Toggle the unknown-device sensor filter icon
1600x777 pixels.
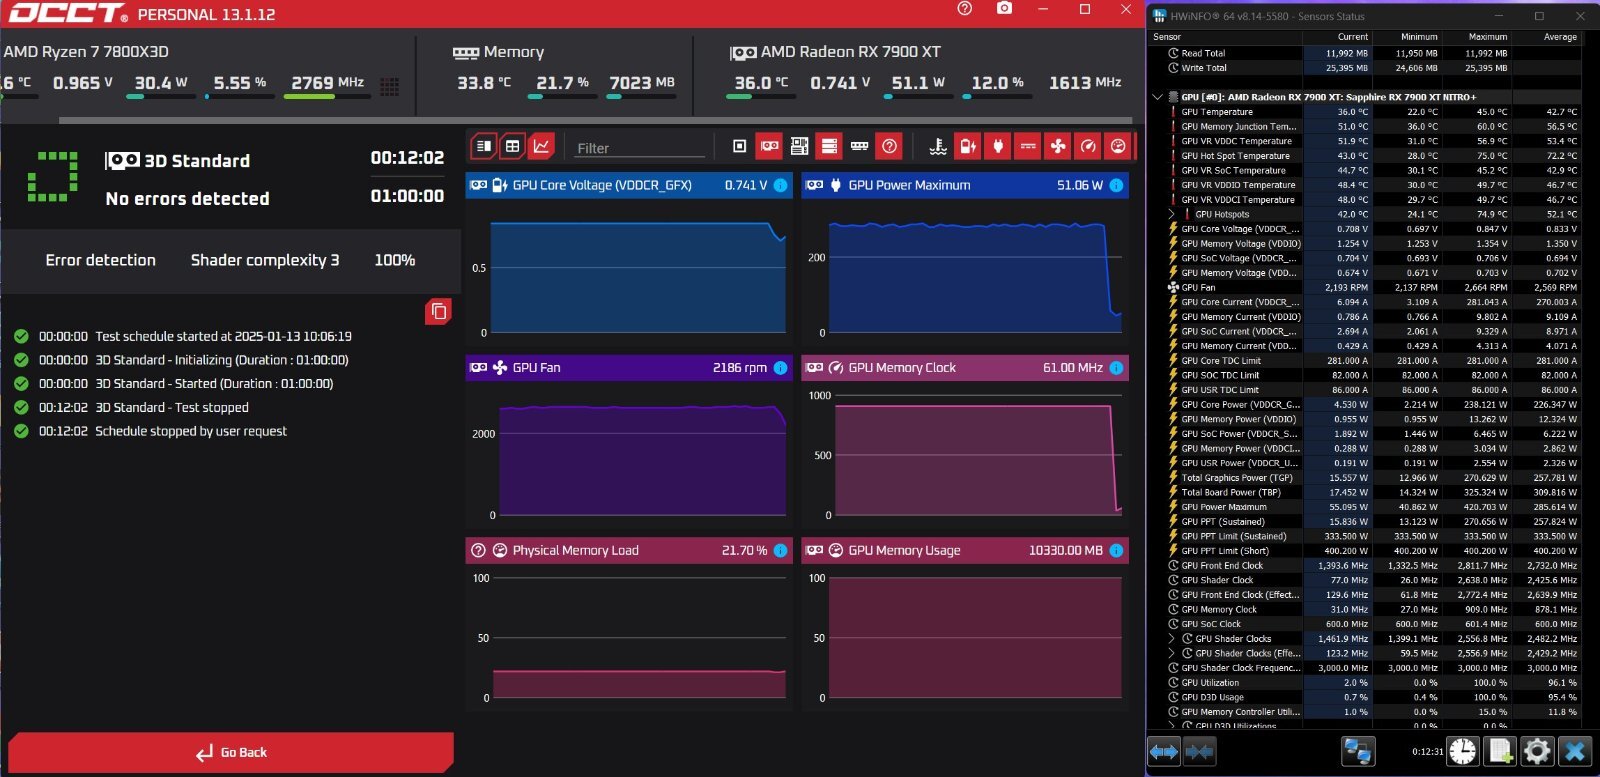click(889, 146)
